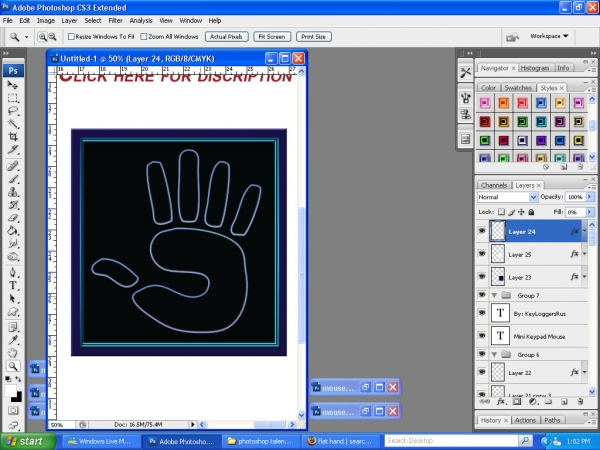
Task: Select the Paint Bucket tool
Action: 13,231
